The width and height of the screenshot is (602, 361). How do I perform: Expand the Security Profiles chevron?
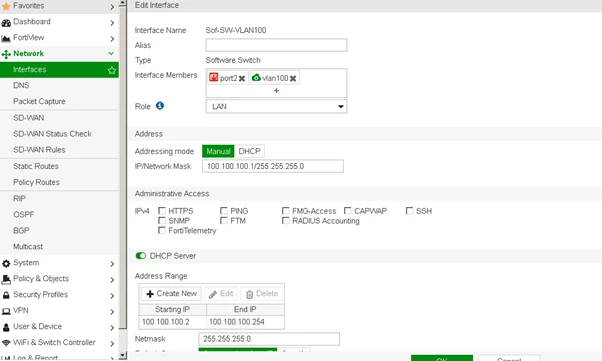point(112,296)
